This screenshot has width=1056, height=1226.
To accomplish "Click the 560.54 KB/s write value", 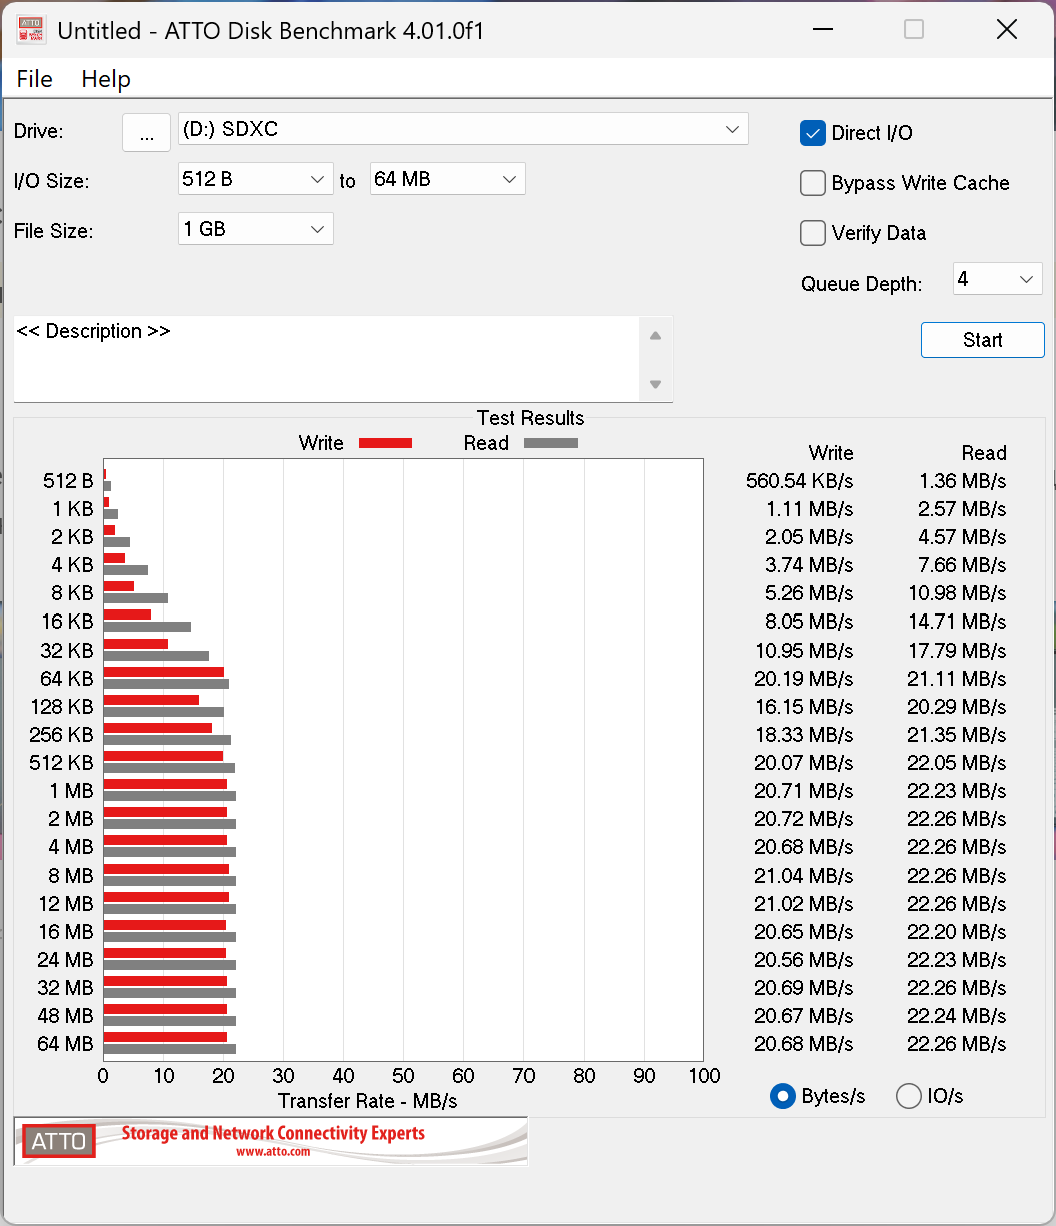I will click(x=800, y=481).
